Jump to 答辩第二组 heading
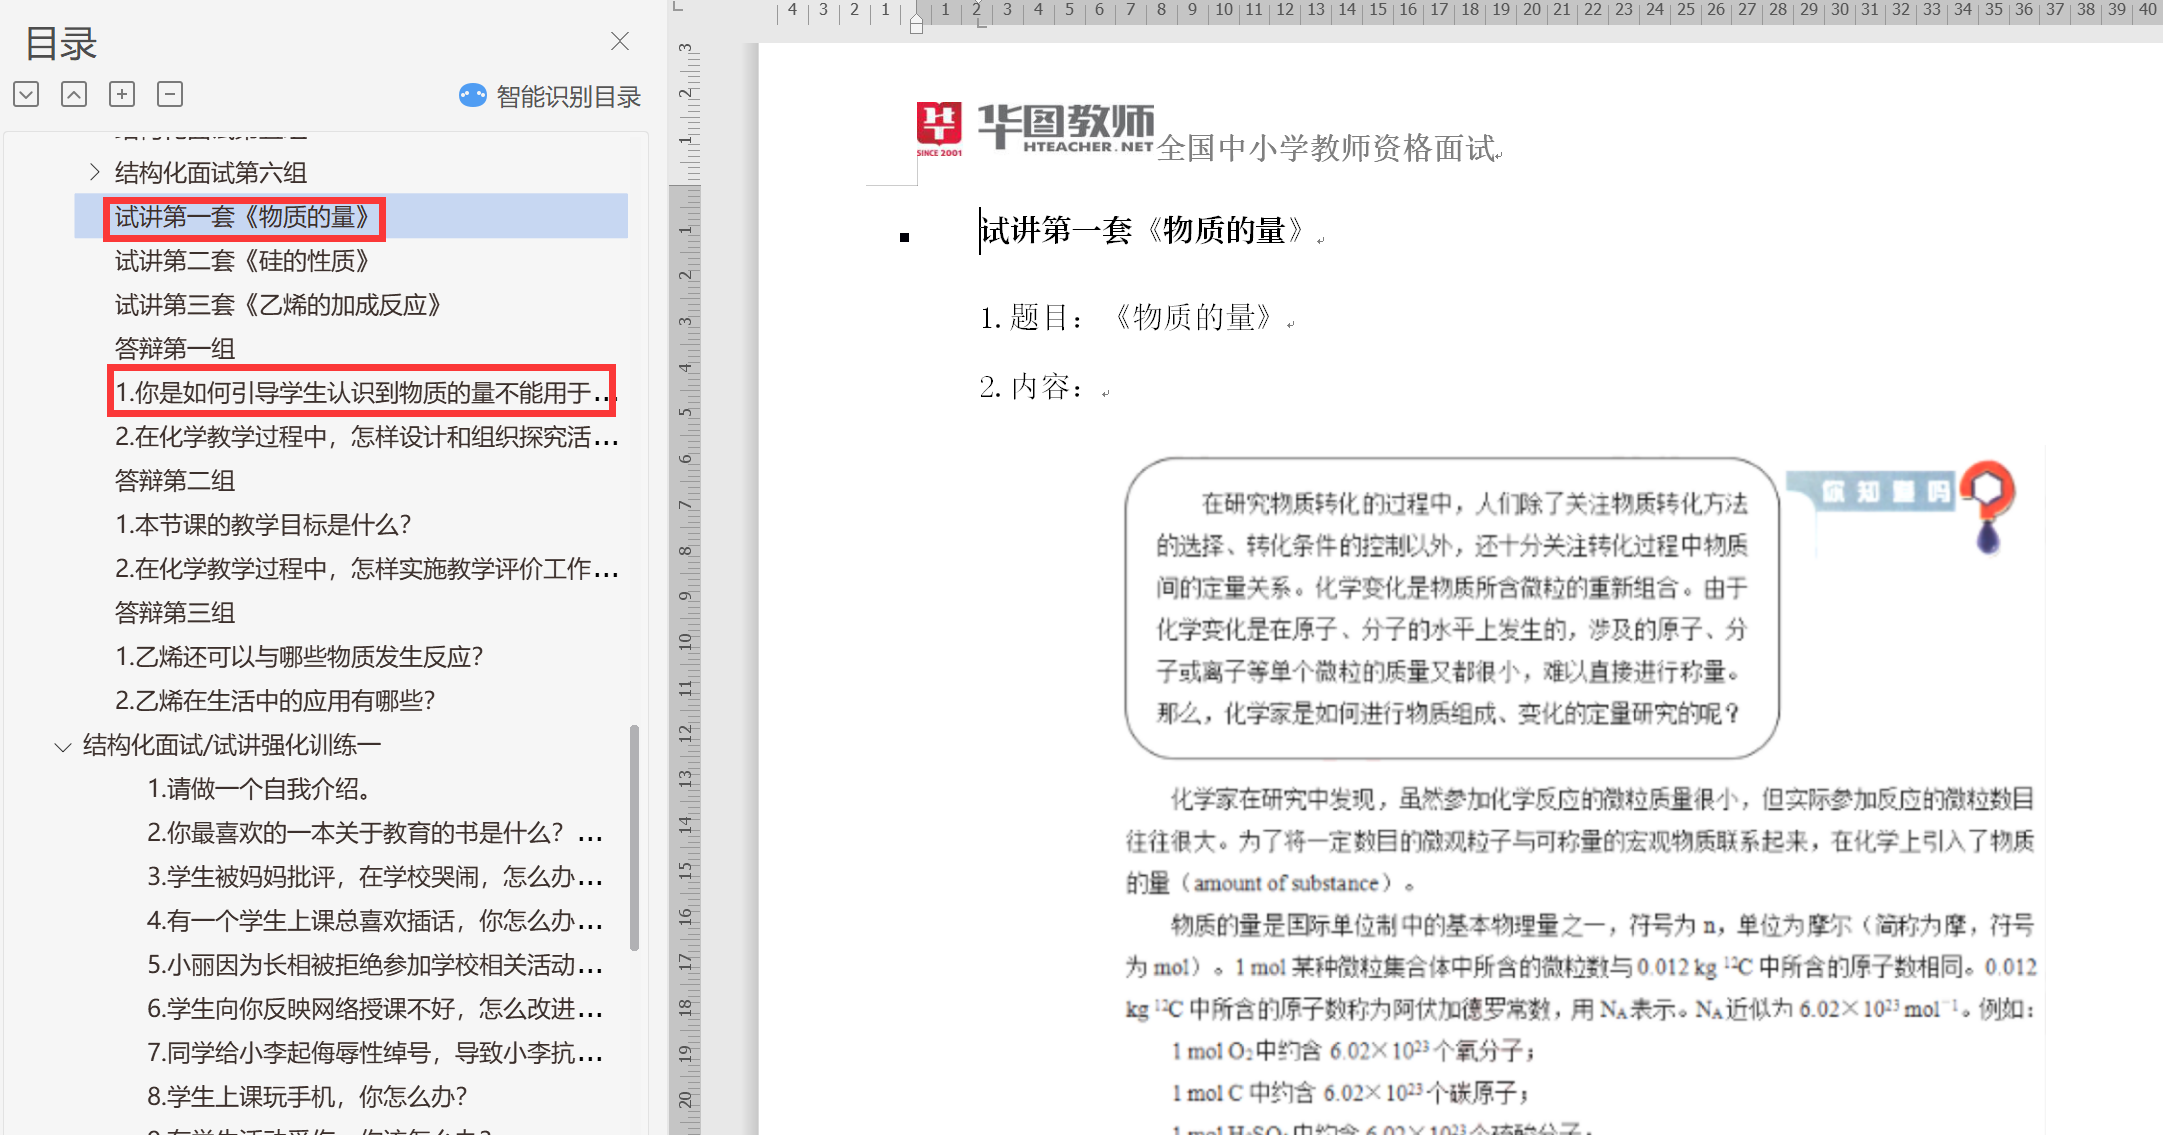 (175, 481)
